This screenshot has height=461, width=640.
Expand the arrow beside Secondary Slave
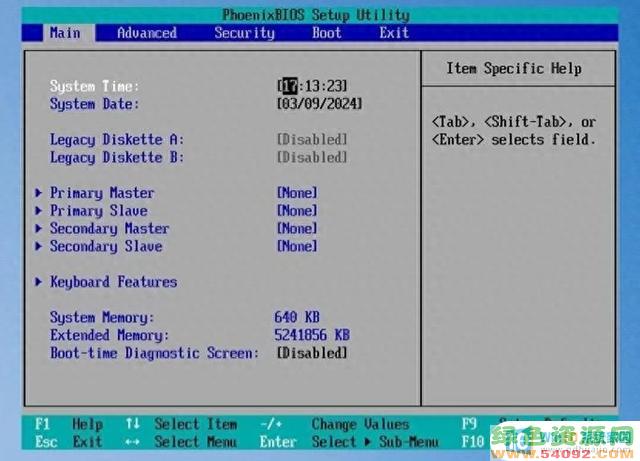point(38,246)
